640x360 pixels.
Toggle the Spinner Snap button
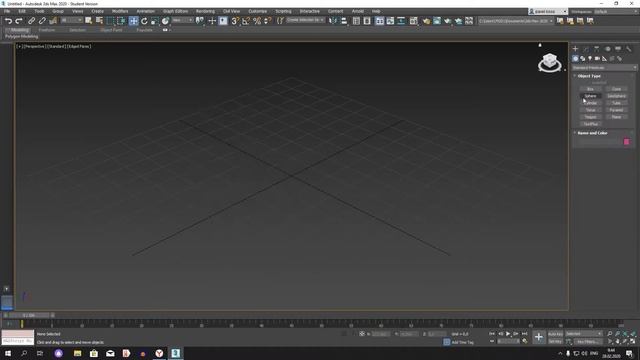(268, 21)
